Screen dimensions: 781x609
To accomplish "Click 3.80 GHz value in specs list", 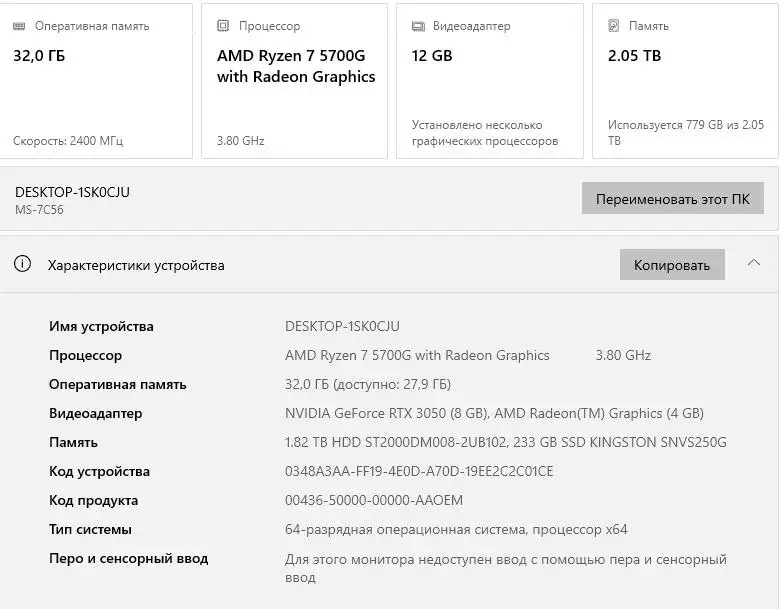I will pyautogui.click(x=623, y=355).
